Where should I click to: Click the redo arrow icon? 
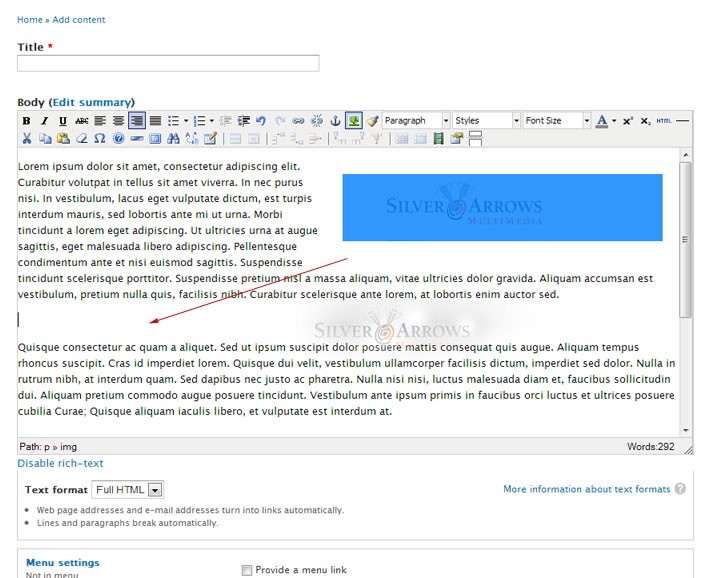280,121
